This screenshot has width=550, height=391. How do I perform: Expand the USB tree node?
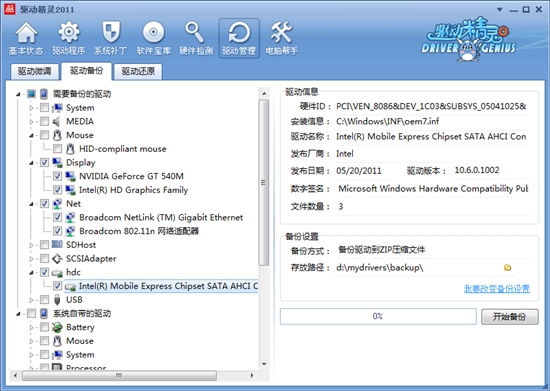(31, 300)
